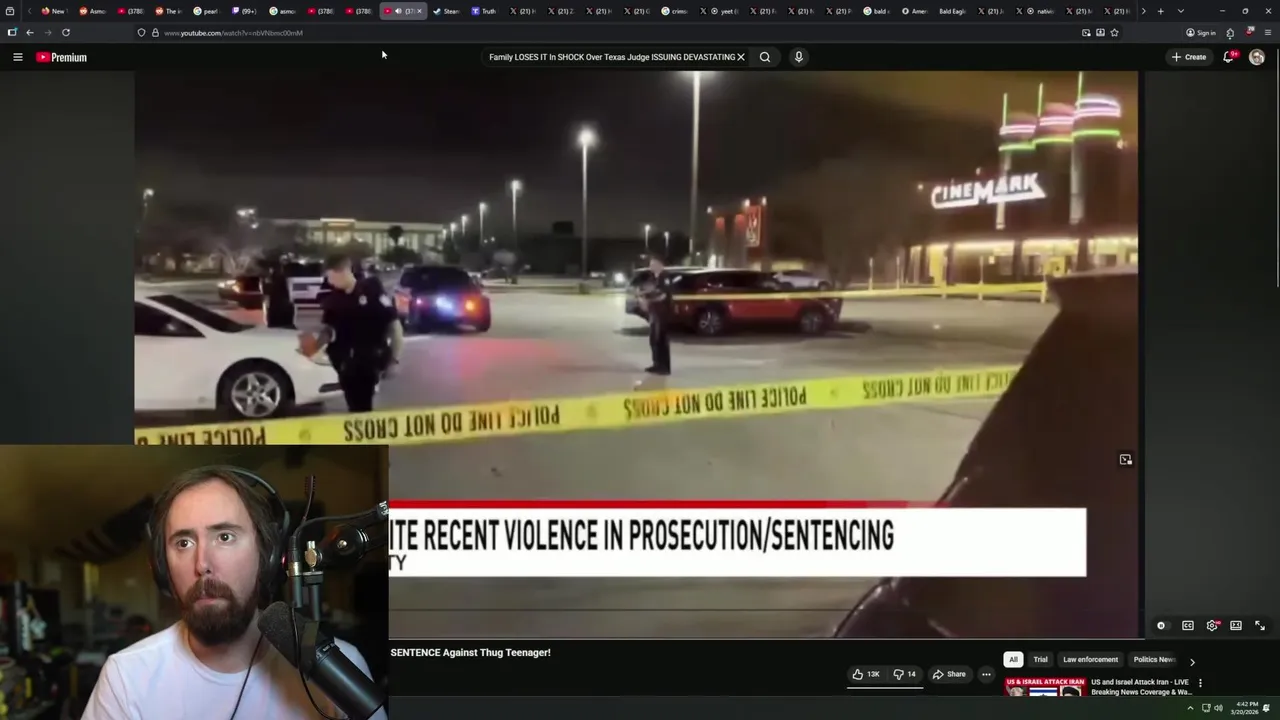Open a new browser tab

[x=1160, y=11]
